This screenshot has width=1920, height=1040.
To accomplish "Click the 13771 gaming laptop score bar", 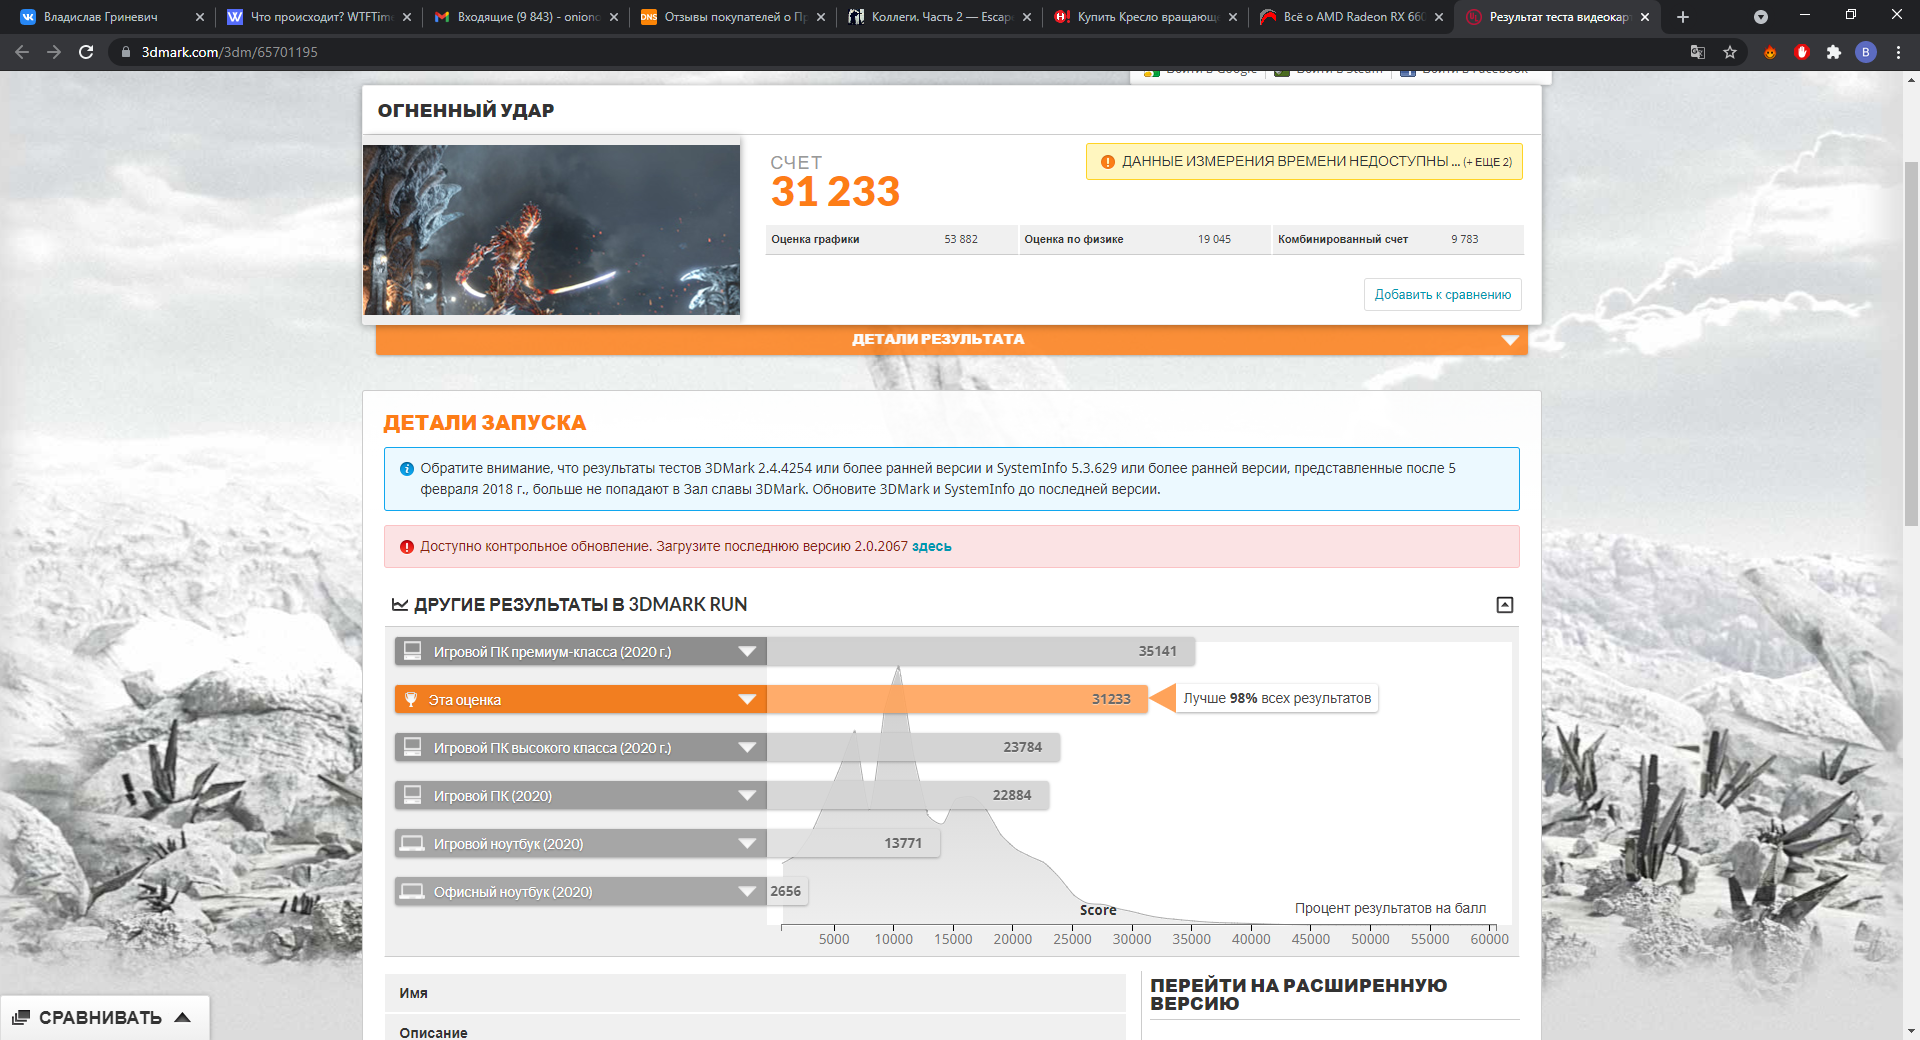I will [853, 844].
